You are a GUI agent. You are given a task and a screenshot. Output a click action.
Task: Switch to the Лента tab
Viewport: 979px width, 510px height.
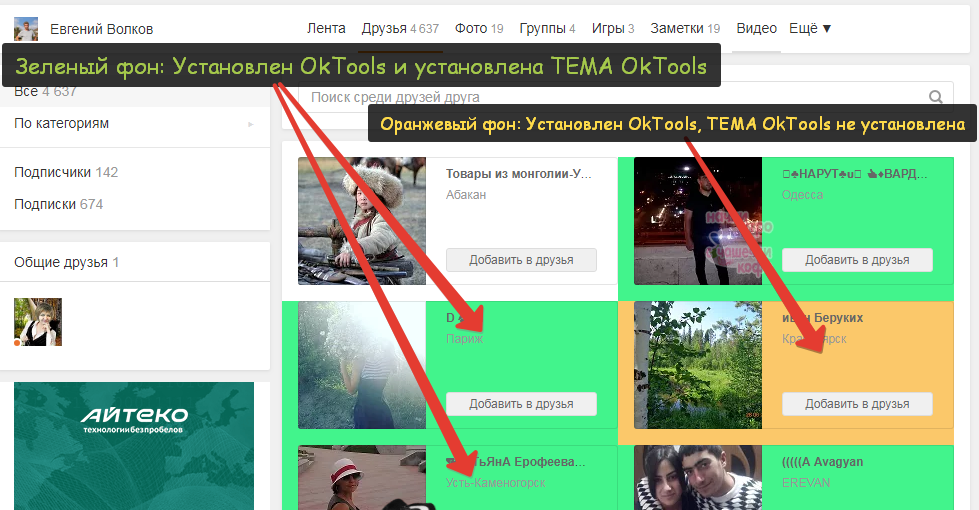coord(326,28)
